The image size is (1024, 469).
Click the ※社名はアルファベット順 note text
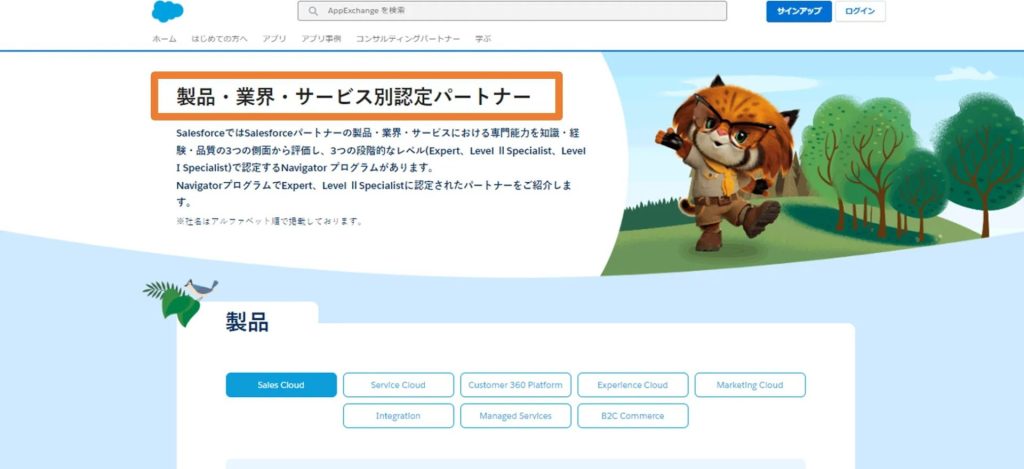[269, 221]
